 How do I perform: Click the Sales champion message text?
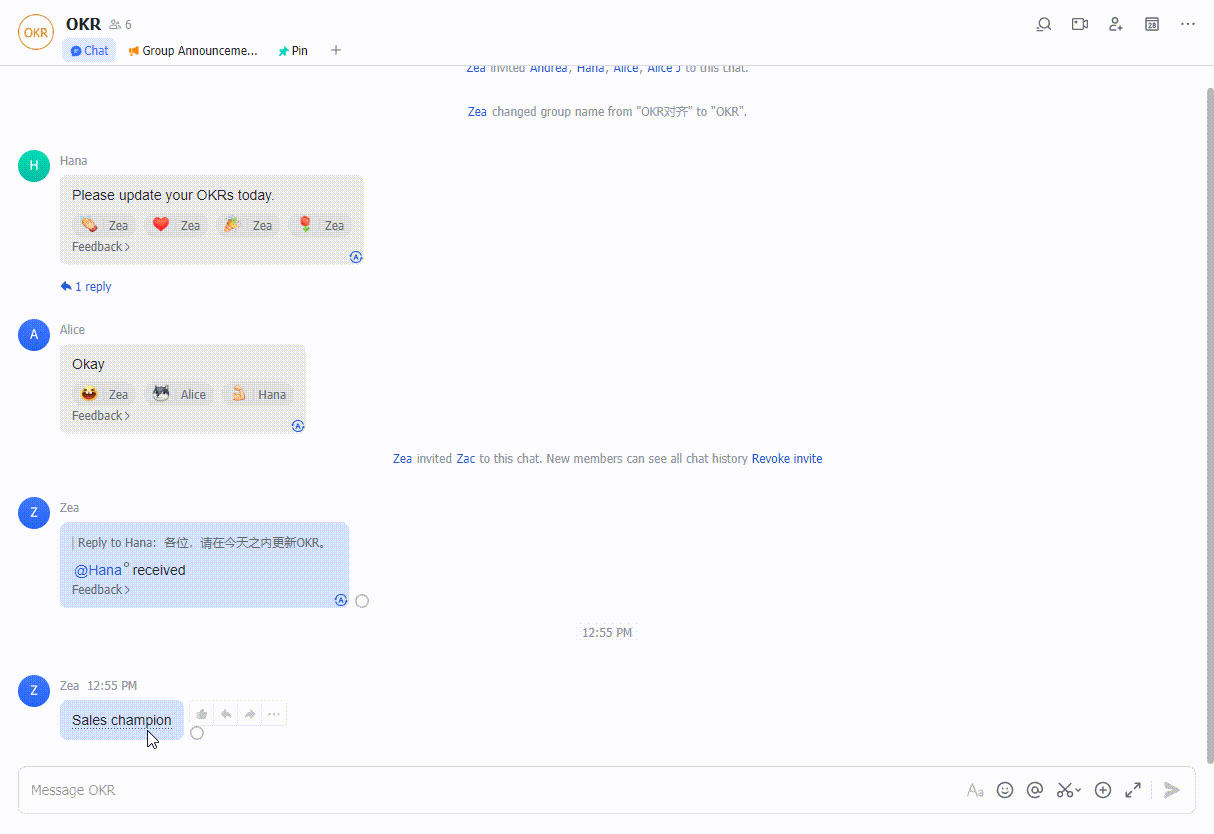122,720
